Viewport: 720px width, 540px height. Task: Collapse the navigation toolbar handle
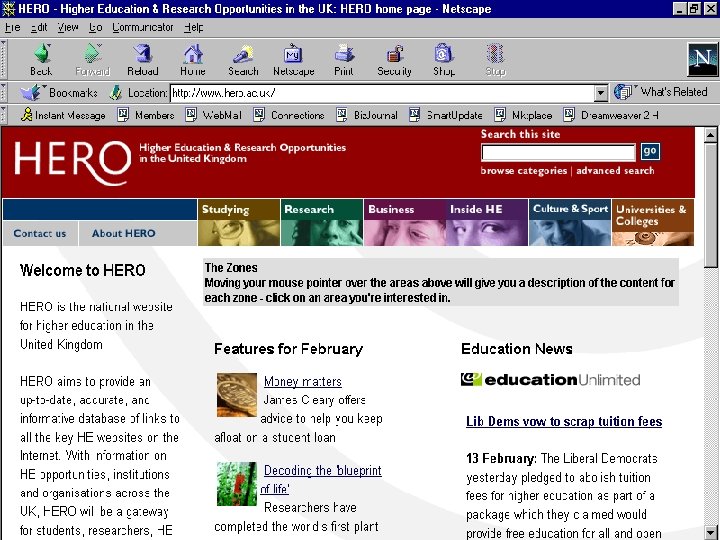(x=3, y=59)
